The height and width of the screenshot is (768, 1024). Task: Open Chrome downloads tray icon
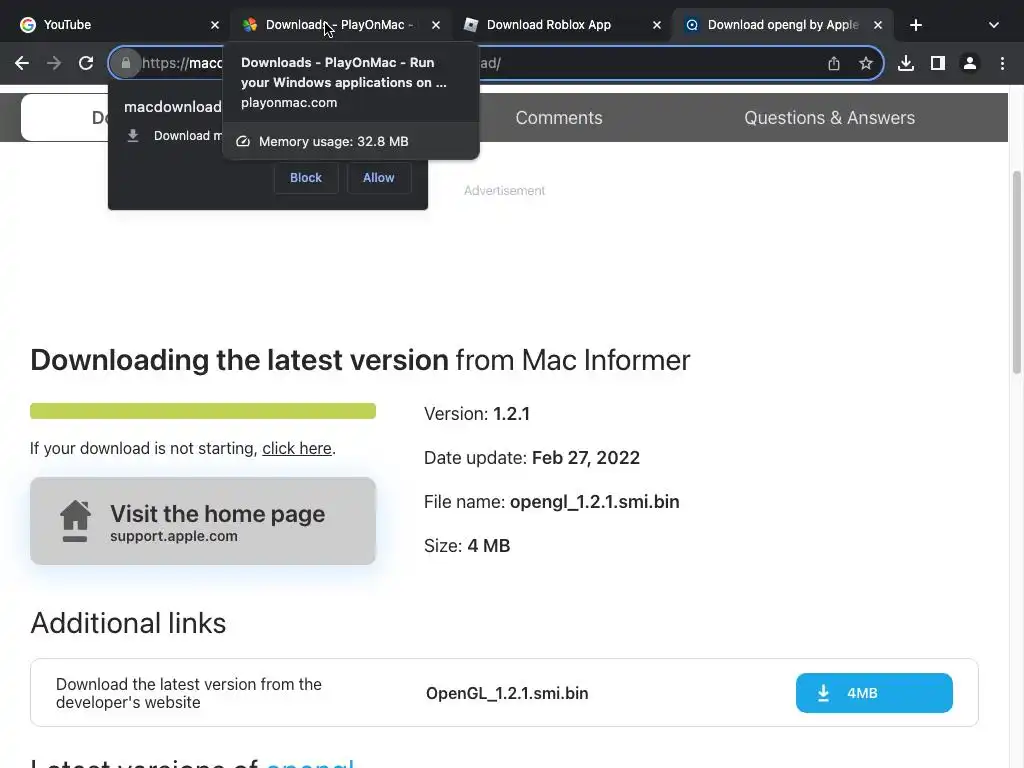pyautogui.click(x=906, y=63)
